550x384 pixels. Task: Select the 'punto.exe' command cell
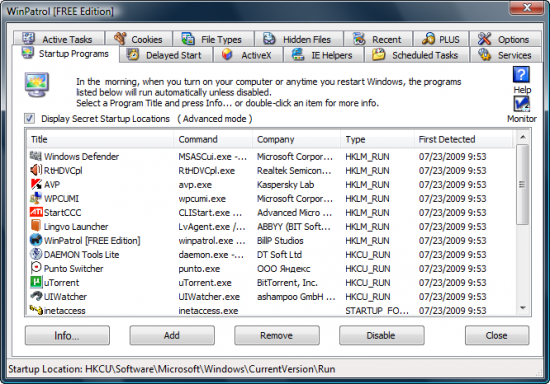pos(199,269)
